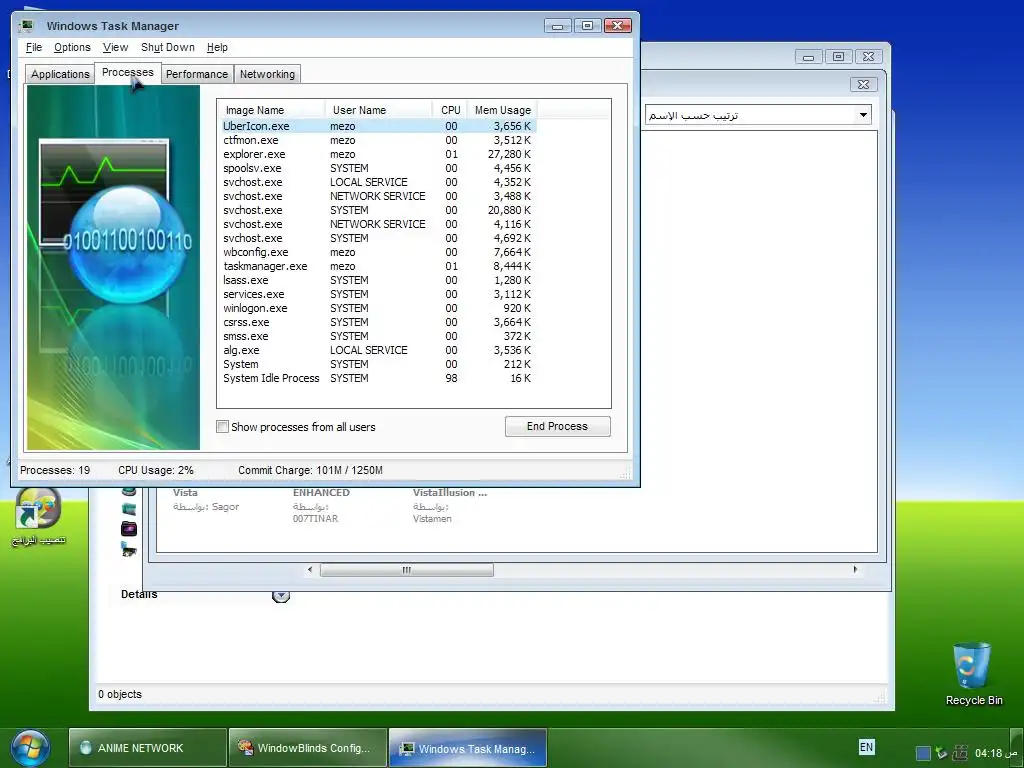Screen dimensions: 1024x768
Task: Select svchost.exe row using 4,116 K
Action: [x=377, y=224]
